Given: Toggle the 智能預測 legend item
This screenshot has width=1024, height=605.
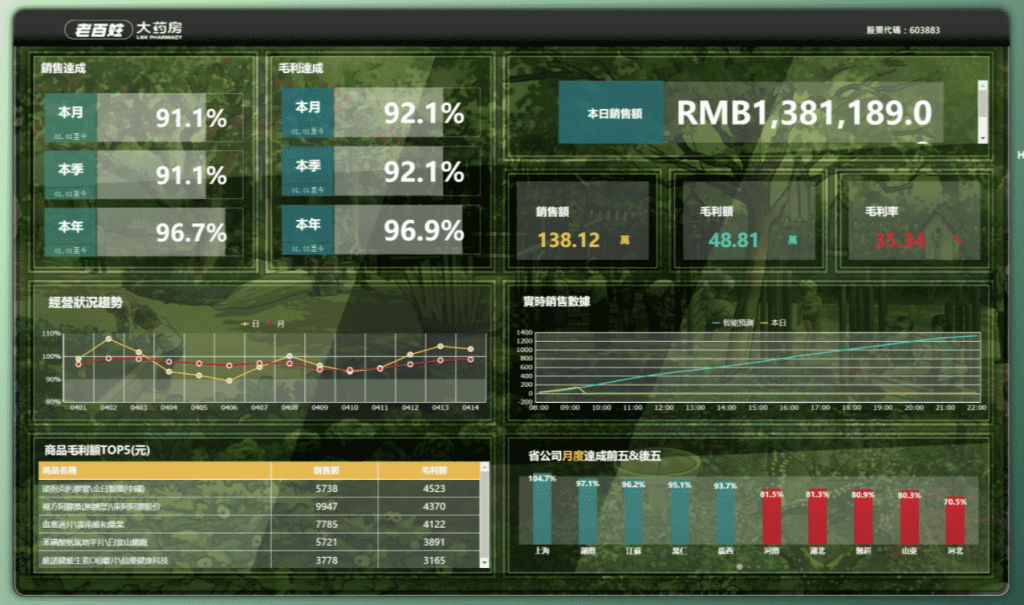Looking at the screenshot, I should 733,323.
